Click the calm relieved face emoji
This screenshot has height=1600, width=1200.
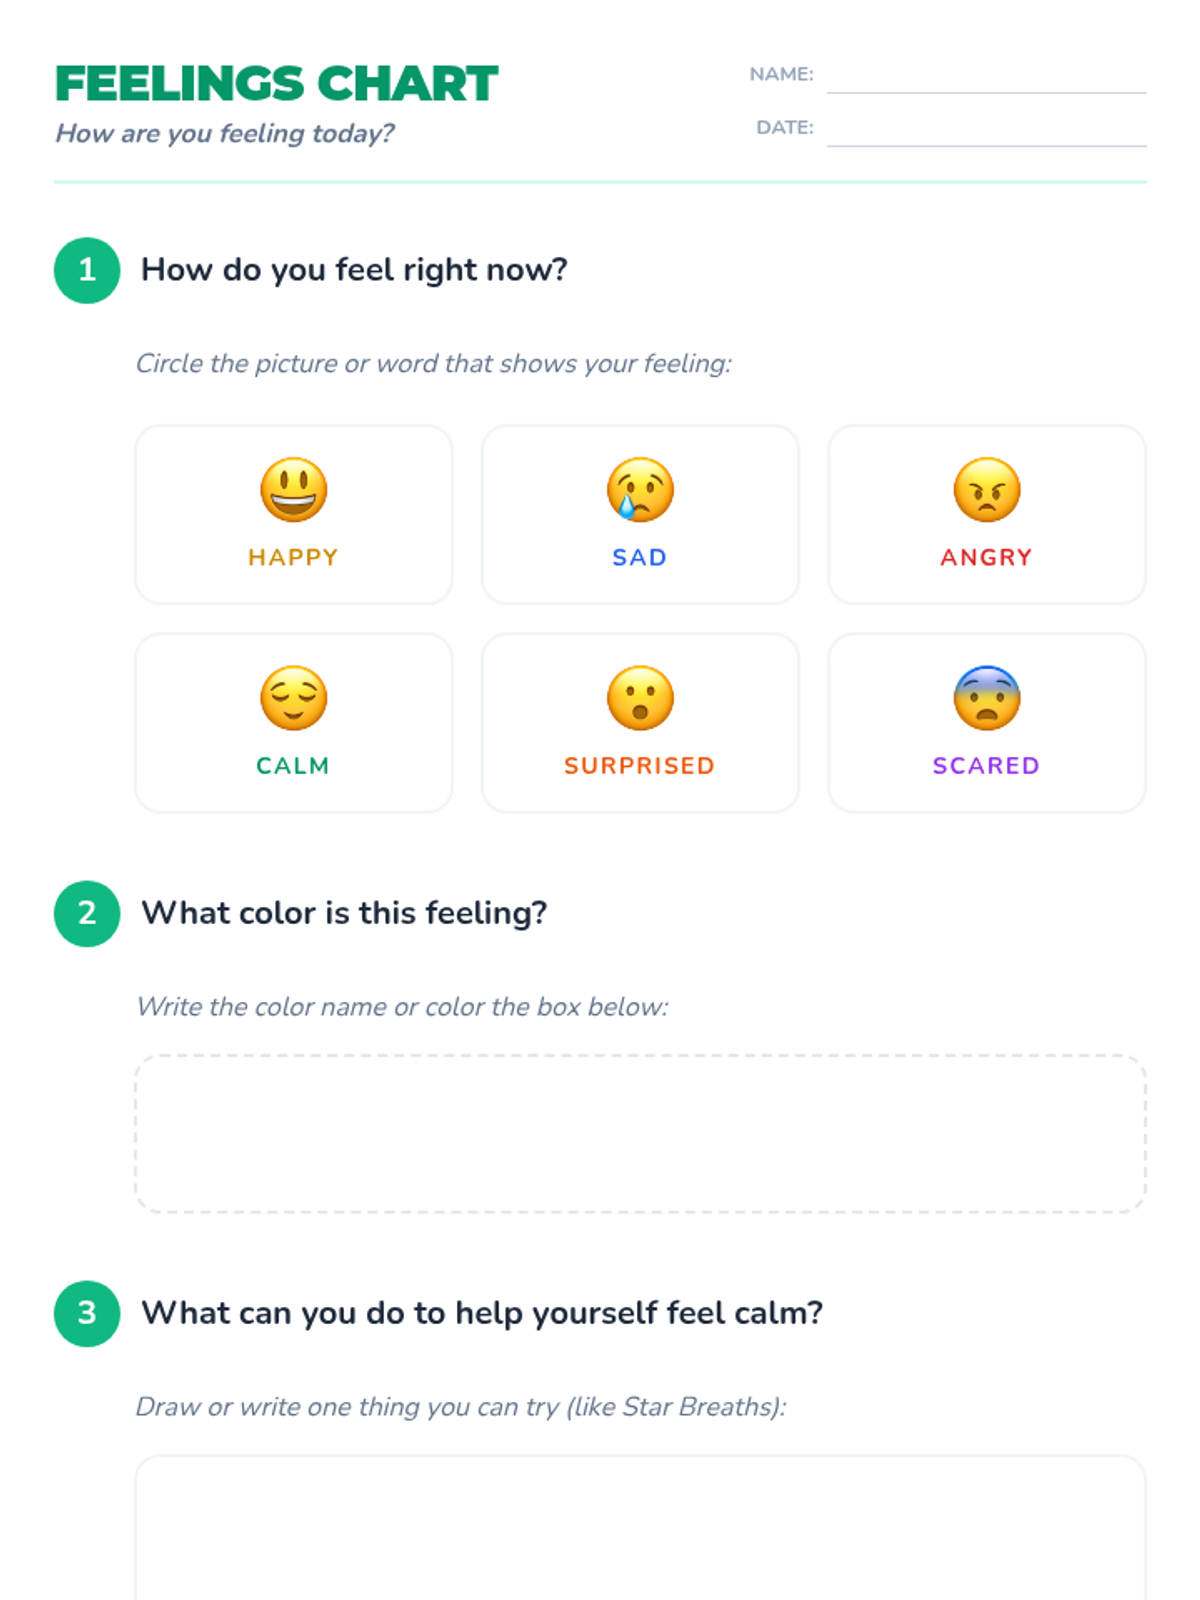coord(293,698)
